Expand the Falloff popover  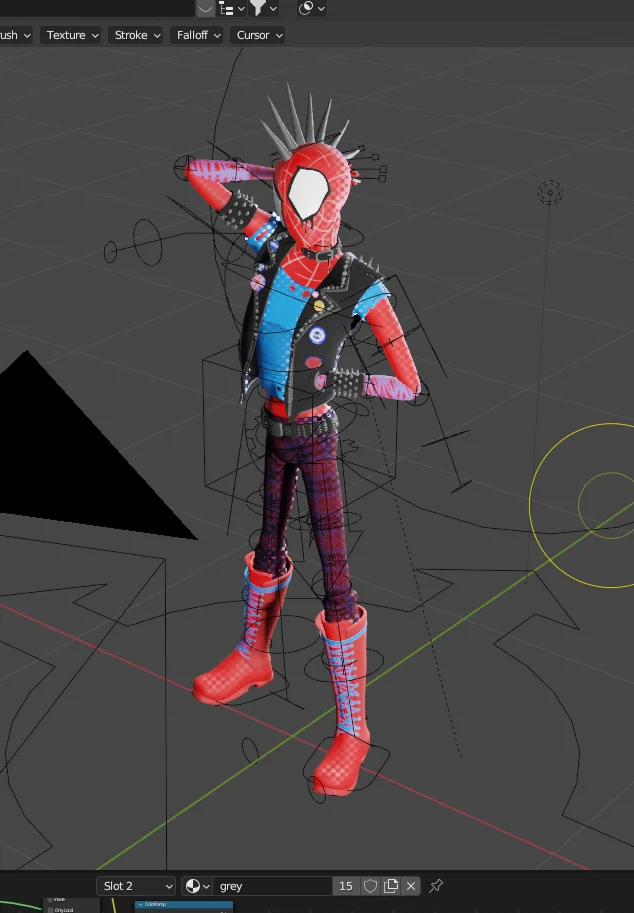coord(198,35)
